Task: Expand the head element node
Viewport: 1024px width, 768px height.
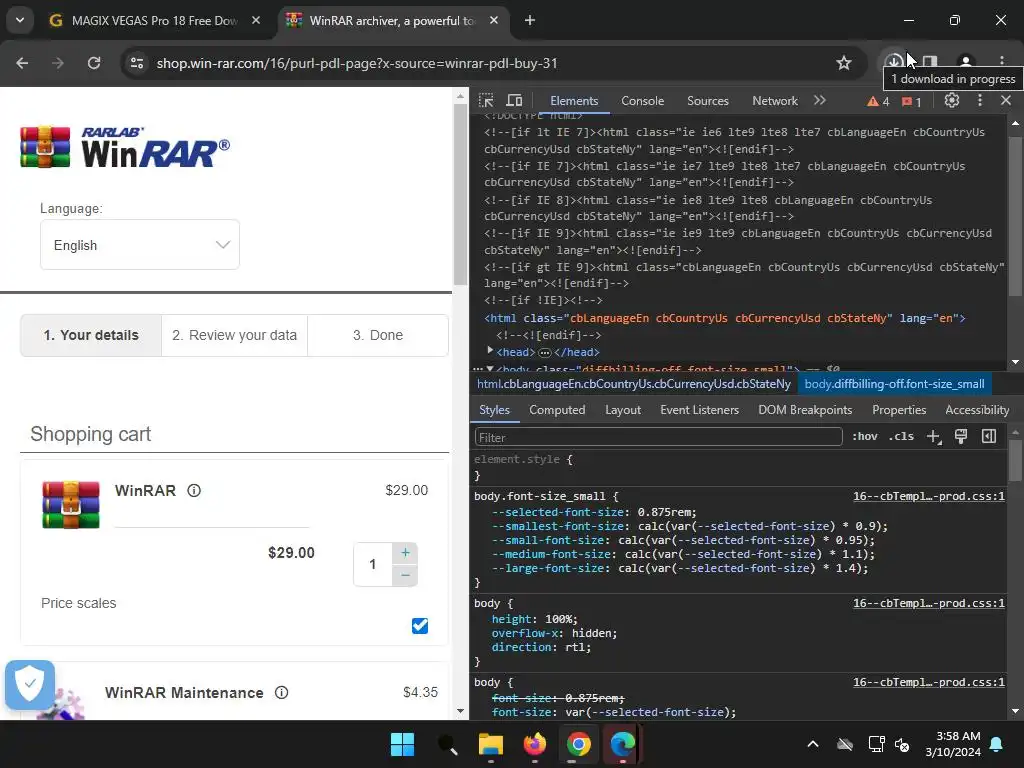Action: pos(490,351)
